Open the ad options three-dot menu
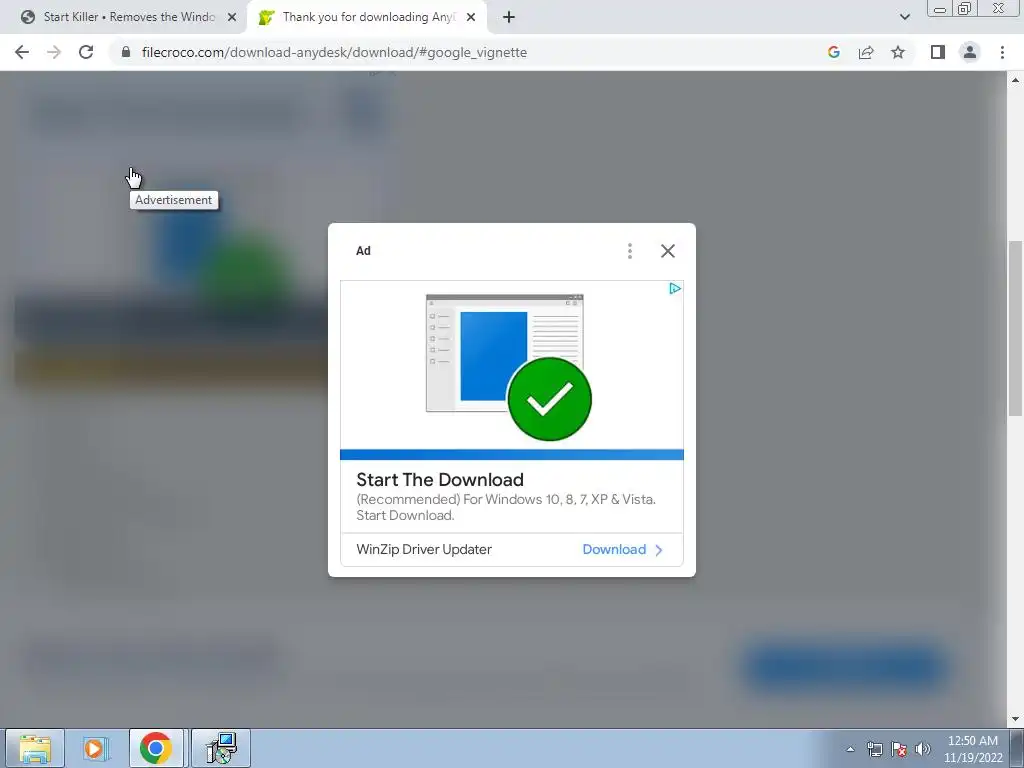Screen dimensions: 1024x768 pos(630,251)
